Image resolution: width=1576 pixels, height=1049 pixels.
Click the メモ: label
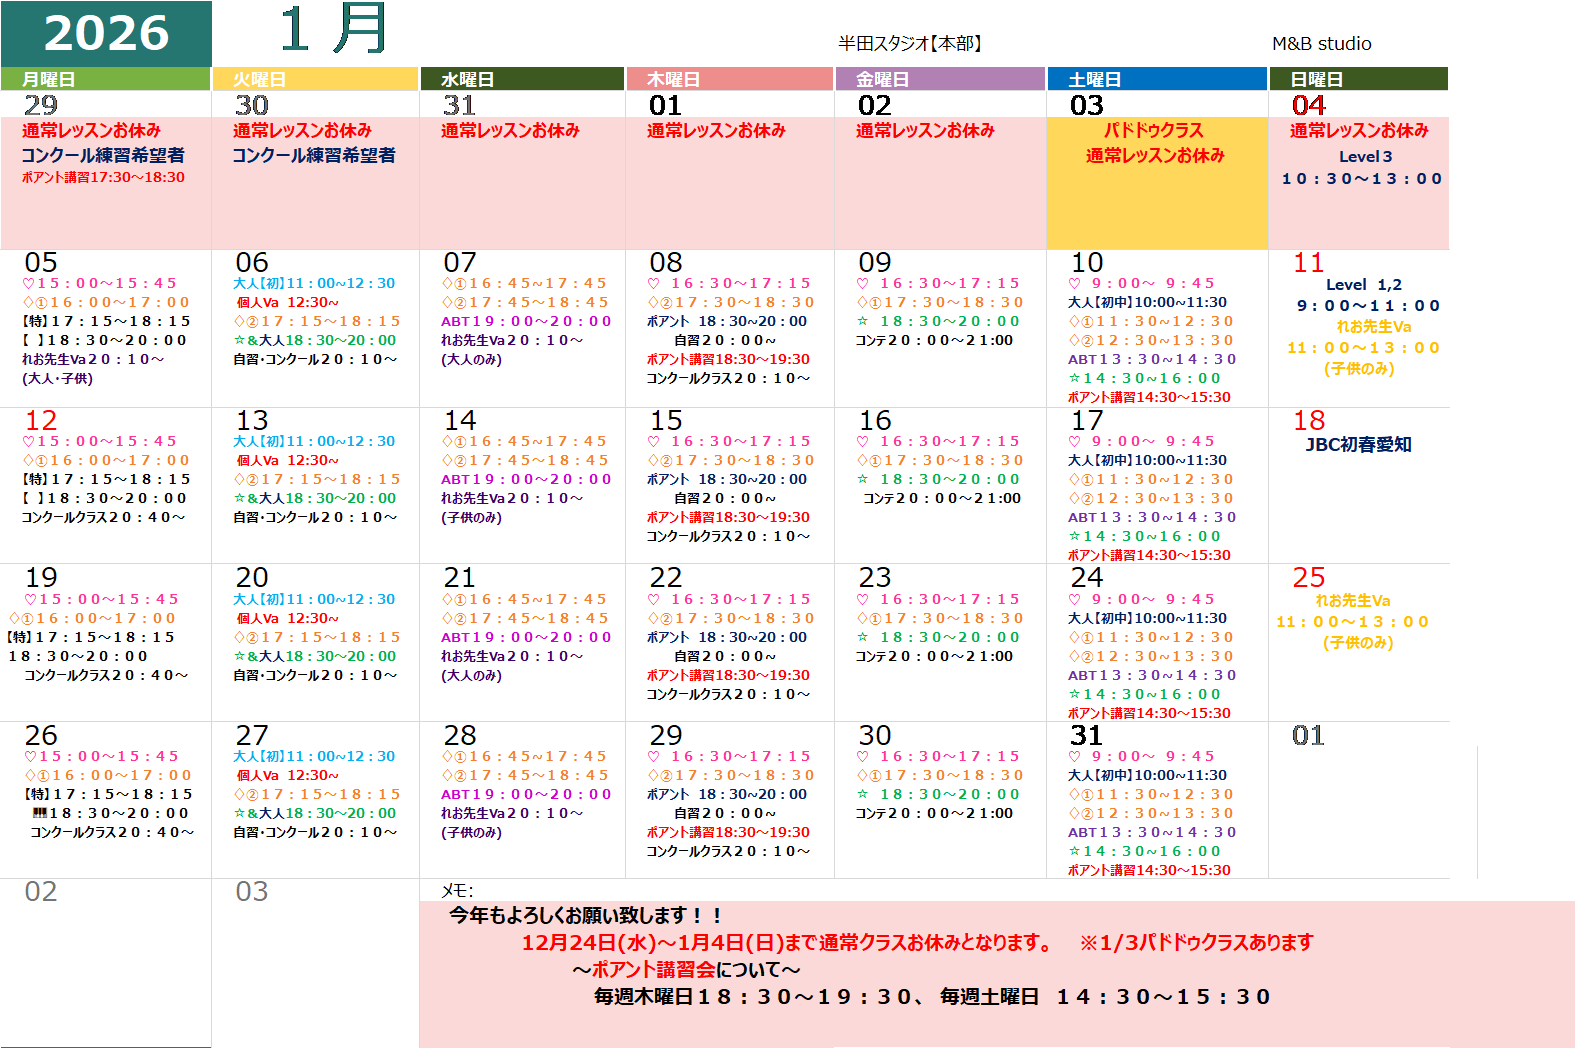457,890
